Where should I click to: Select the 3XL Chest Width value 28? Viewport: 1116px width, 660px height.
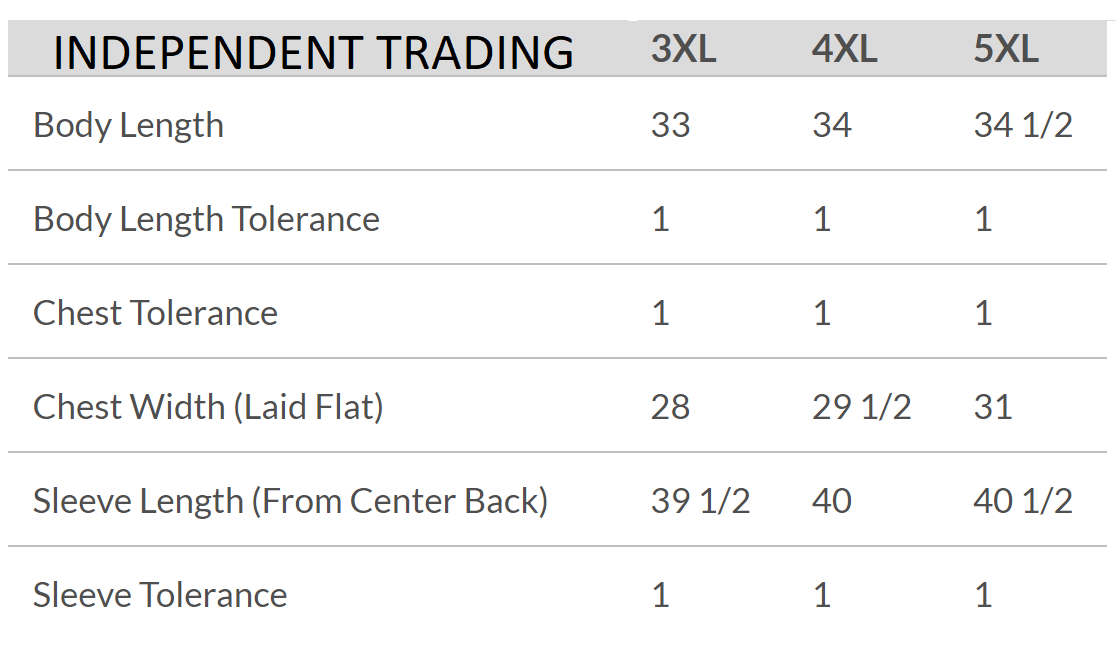coord(670,408)
